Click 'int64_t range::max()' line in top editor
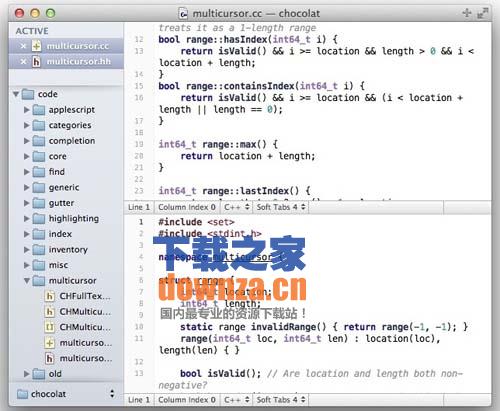The height and width of the screenshot is (411, 500). (x=218, y=144)
